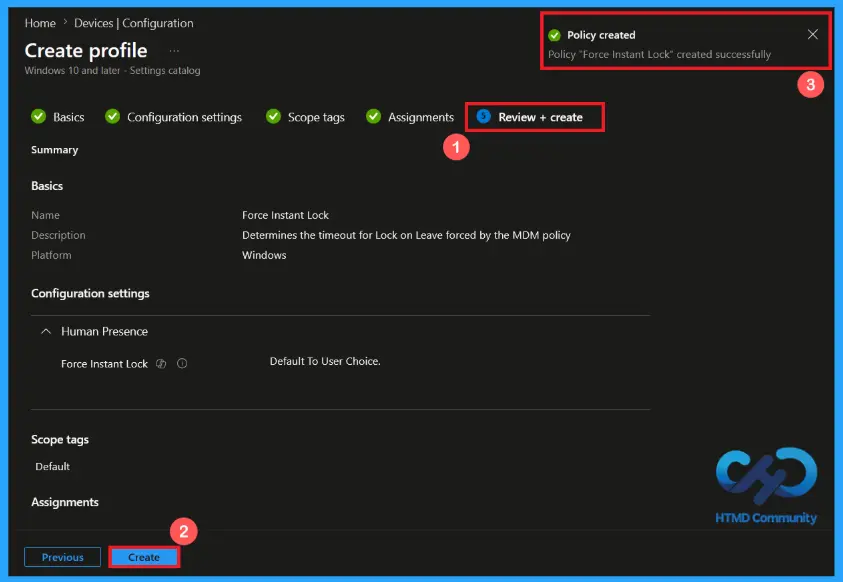Screen dimensions: 843x582
Task: Click the step 5 circle icon
Action: (483, 116)
